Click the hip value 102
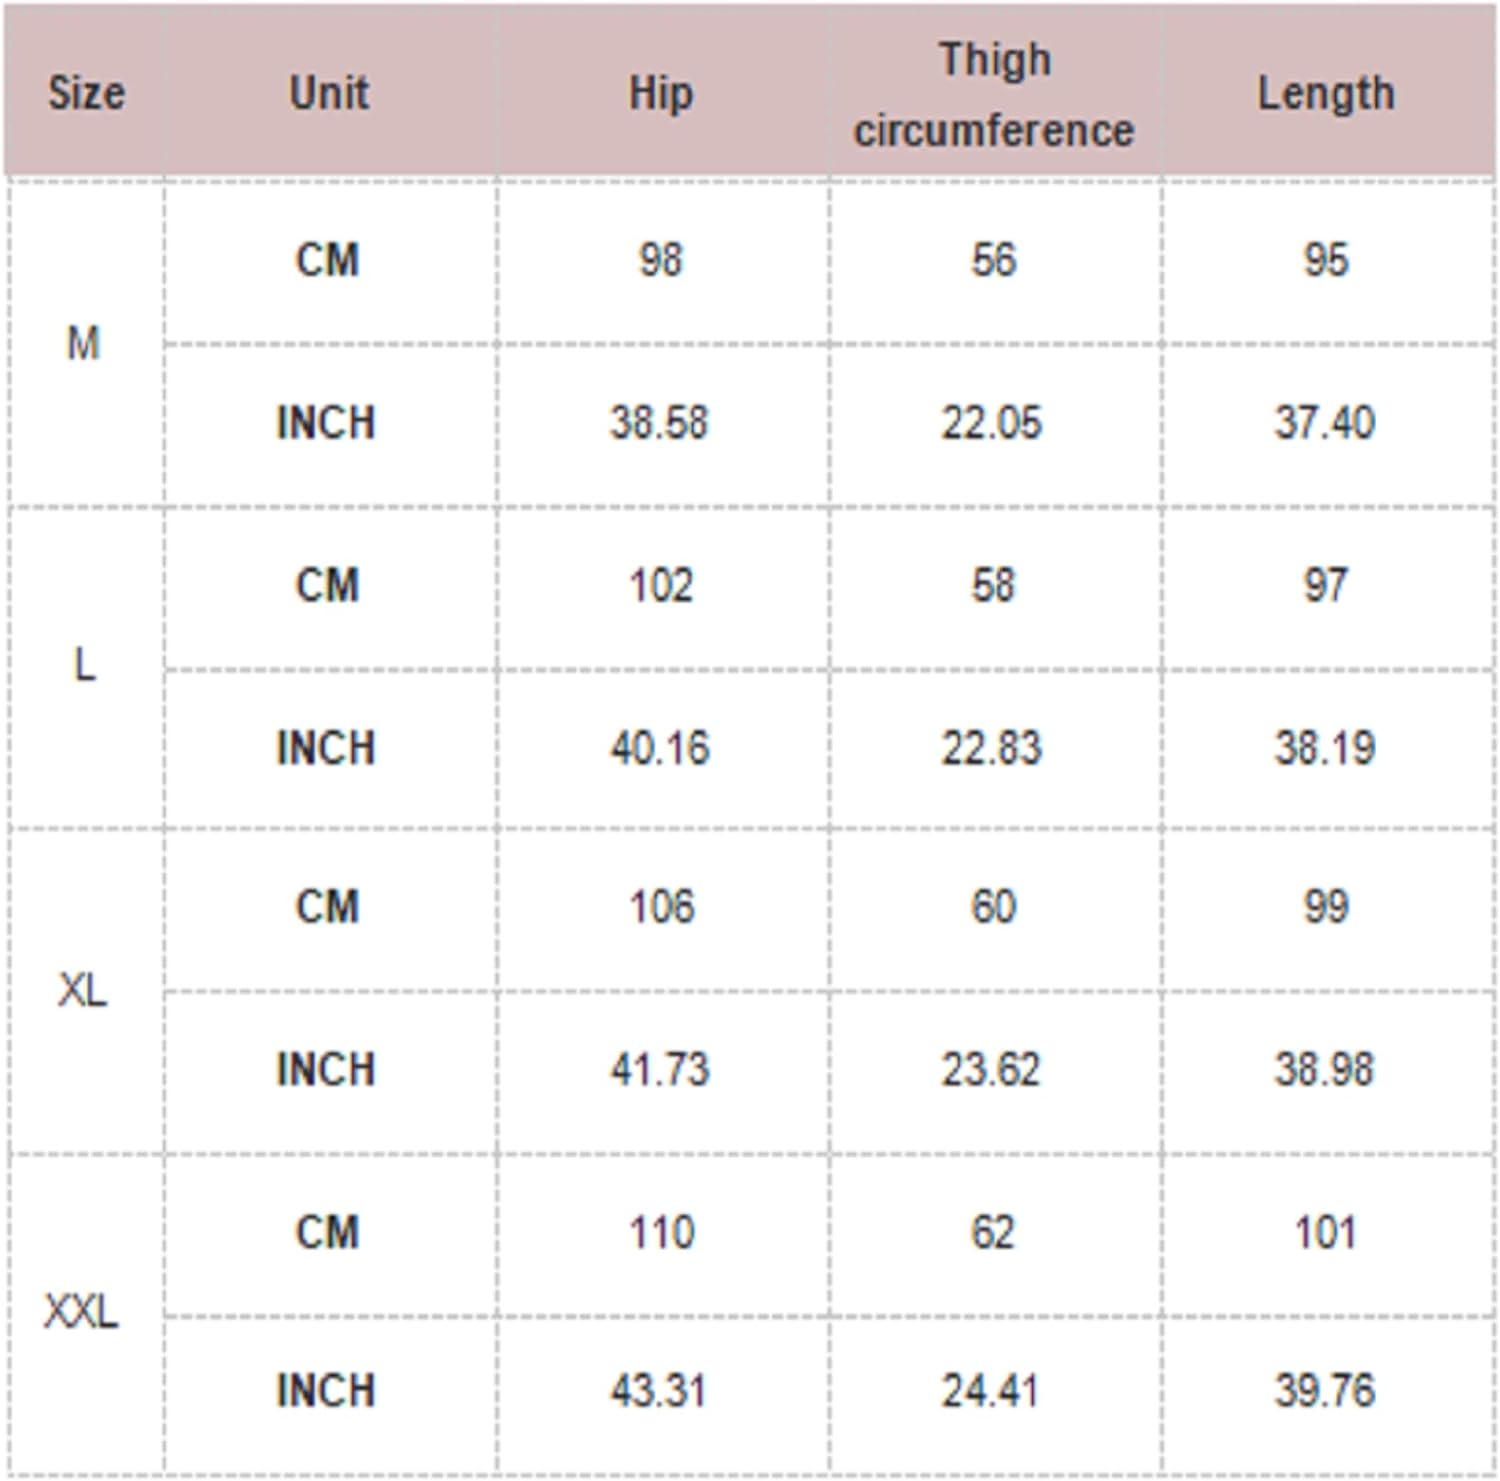1500x1481 pixels. [661, 585]
